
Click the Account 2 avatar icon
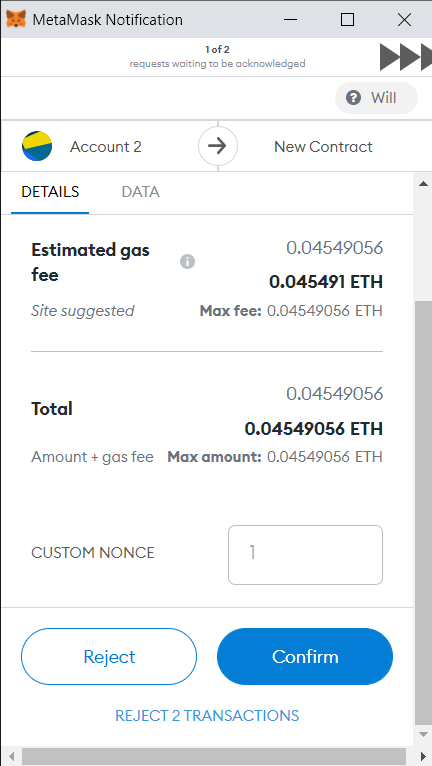(37, 146)
